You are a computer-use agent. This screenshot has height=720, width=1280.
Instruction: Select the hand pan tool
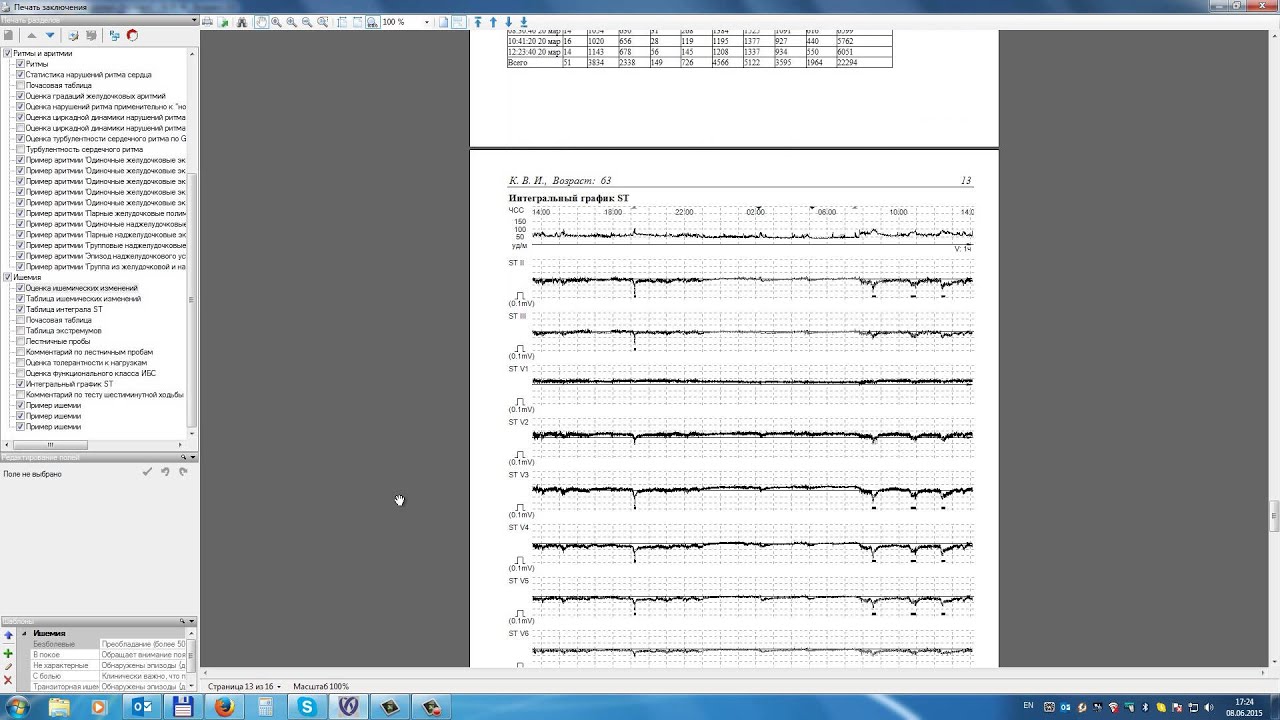pos(262,22)
